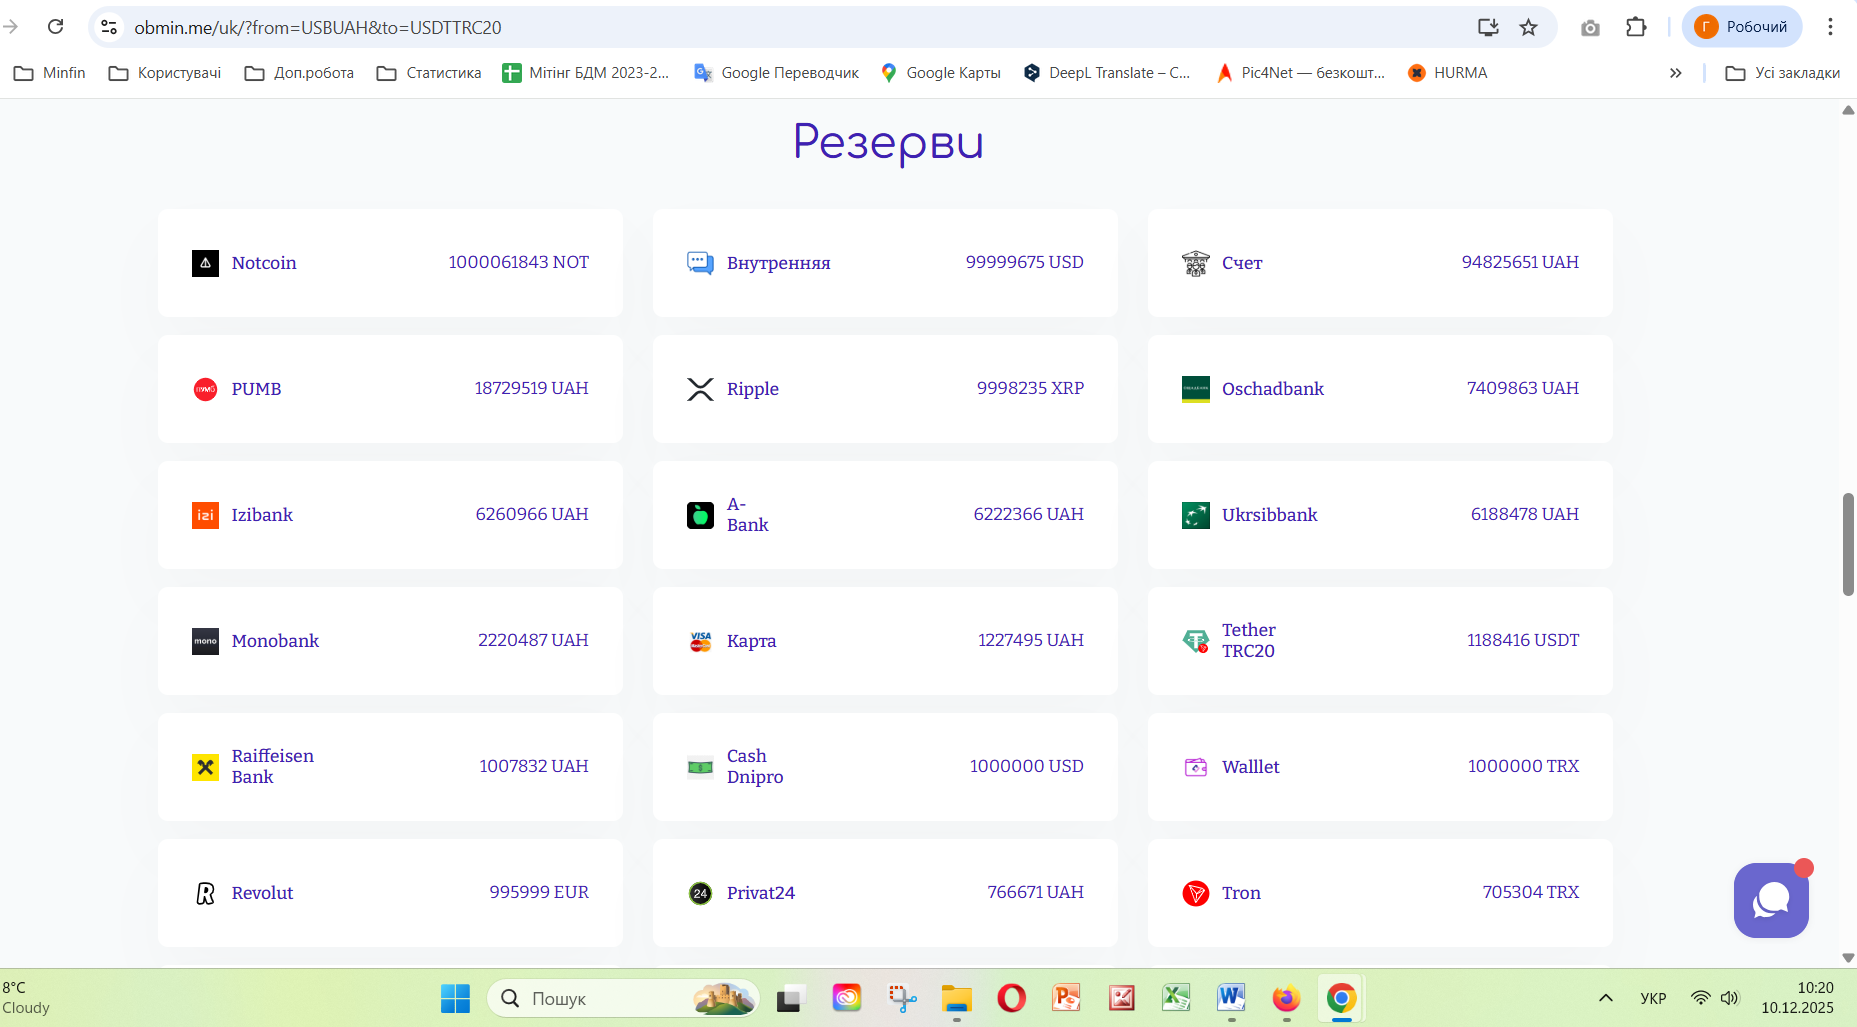Image resolution: width=1857 pixels, height=1027 pixels.
Task: Open the taskbar clock and date
Action: click(x=1797, y=998)
